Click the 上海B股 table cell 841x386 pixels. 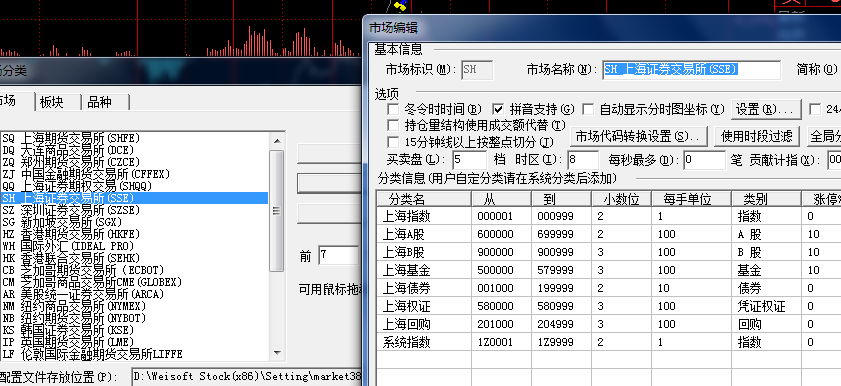pos(424,252)
